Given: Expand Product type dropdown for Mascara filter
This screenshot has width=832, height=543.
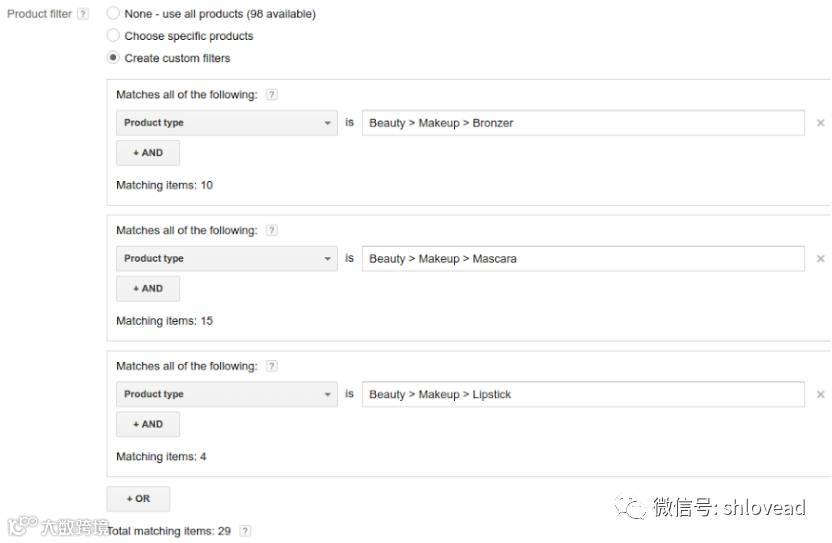Looking at the screenshot, I should (227, 259).
